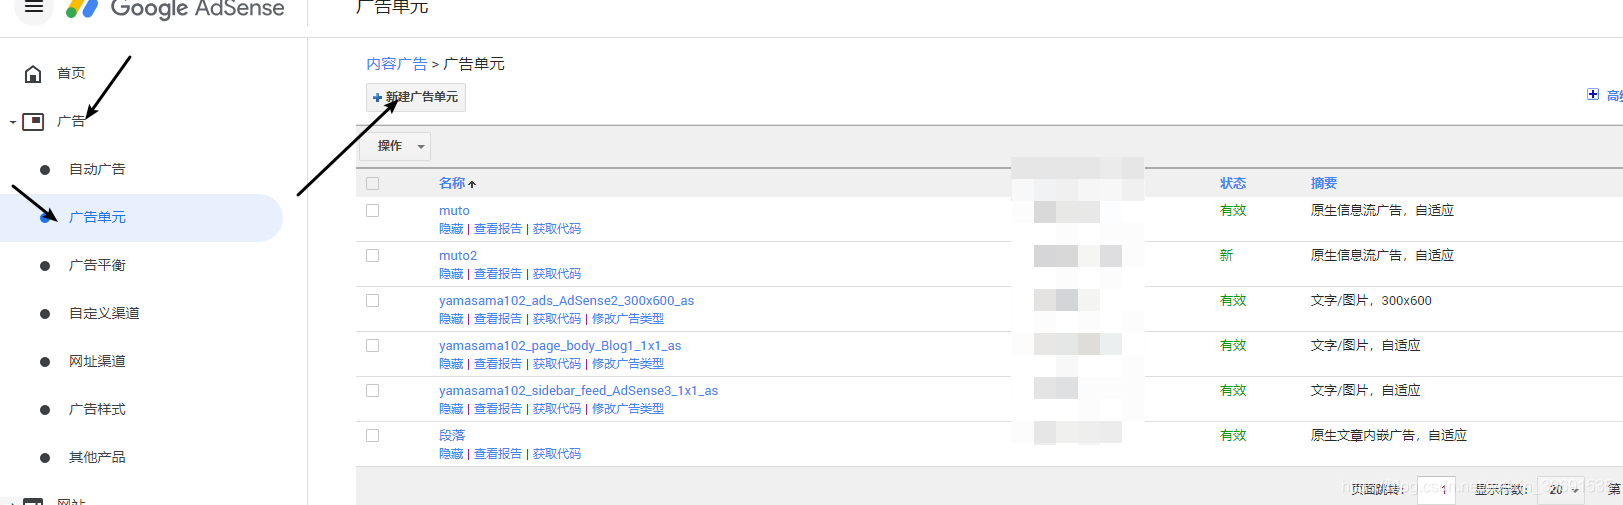1623x505 pixels.
Task: Open 自定义渠道 in the sidebar
Action: click(x=104, y=313)
